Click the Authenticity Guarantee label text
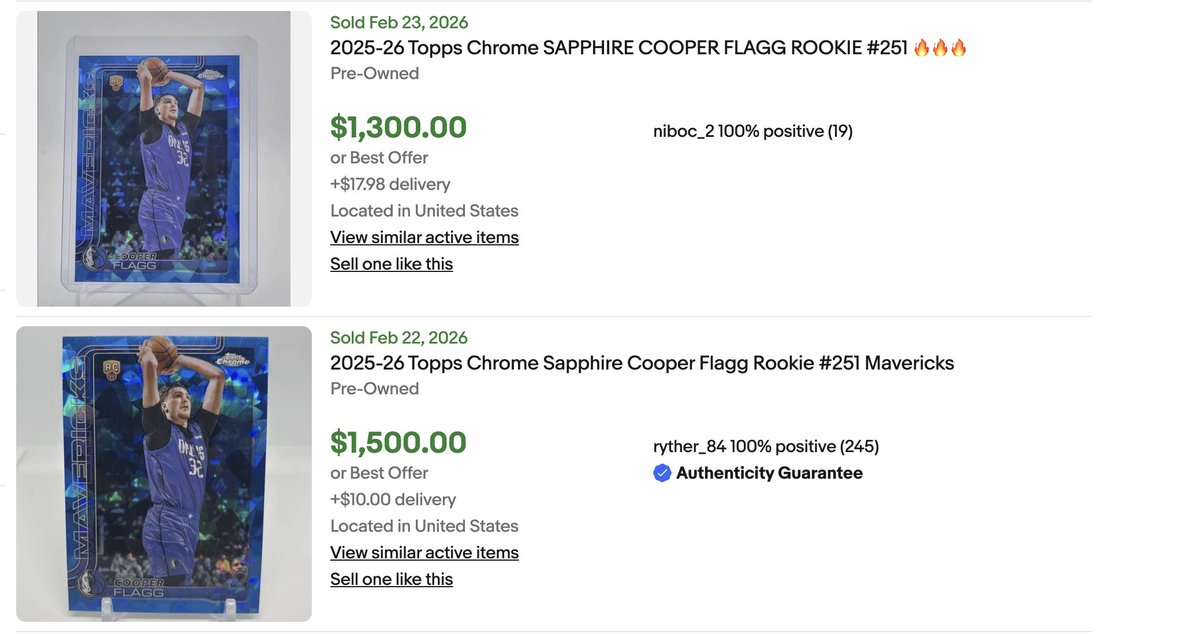This screenshot has width=1200, height=634. click(x=769, y=474)
